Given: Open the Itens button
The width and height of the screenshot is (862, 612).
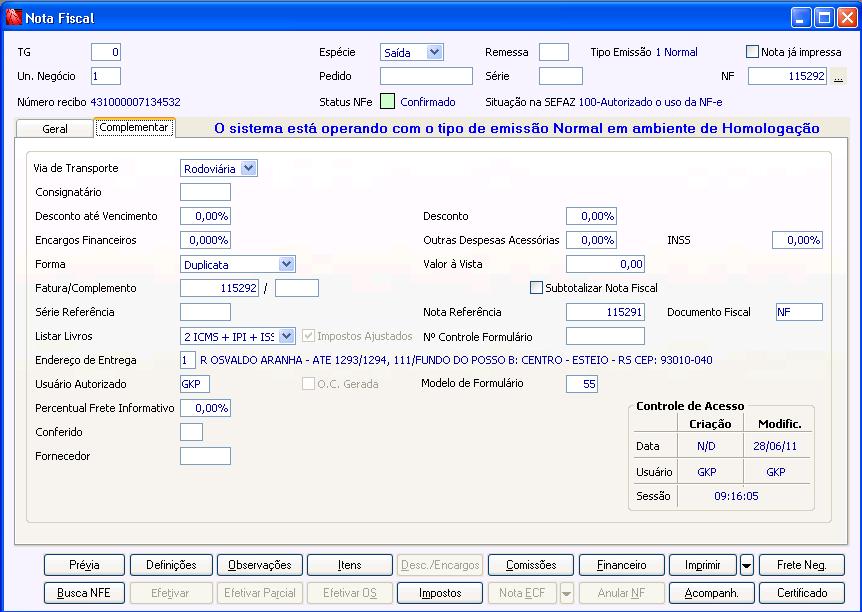Looking at the screenshot, I should (350, 565).
